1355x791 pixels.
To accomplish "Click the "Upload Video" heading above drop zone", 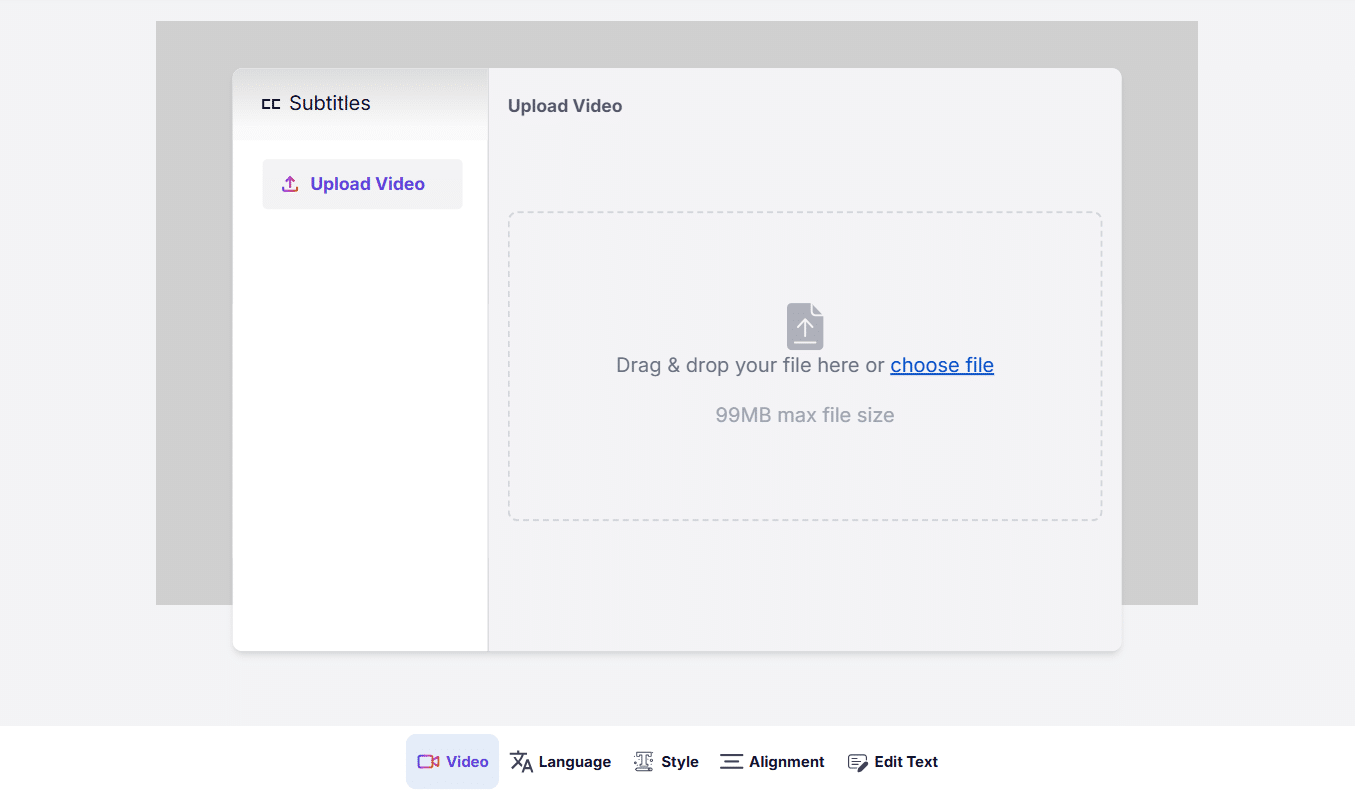I will pyautogui.click(x=564, y=106).
